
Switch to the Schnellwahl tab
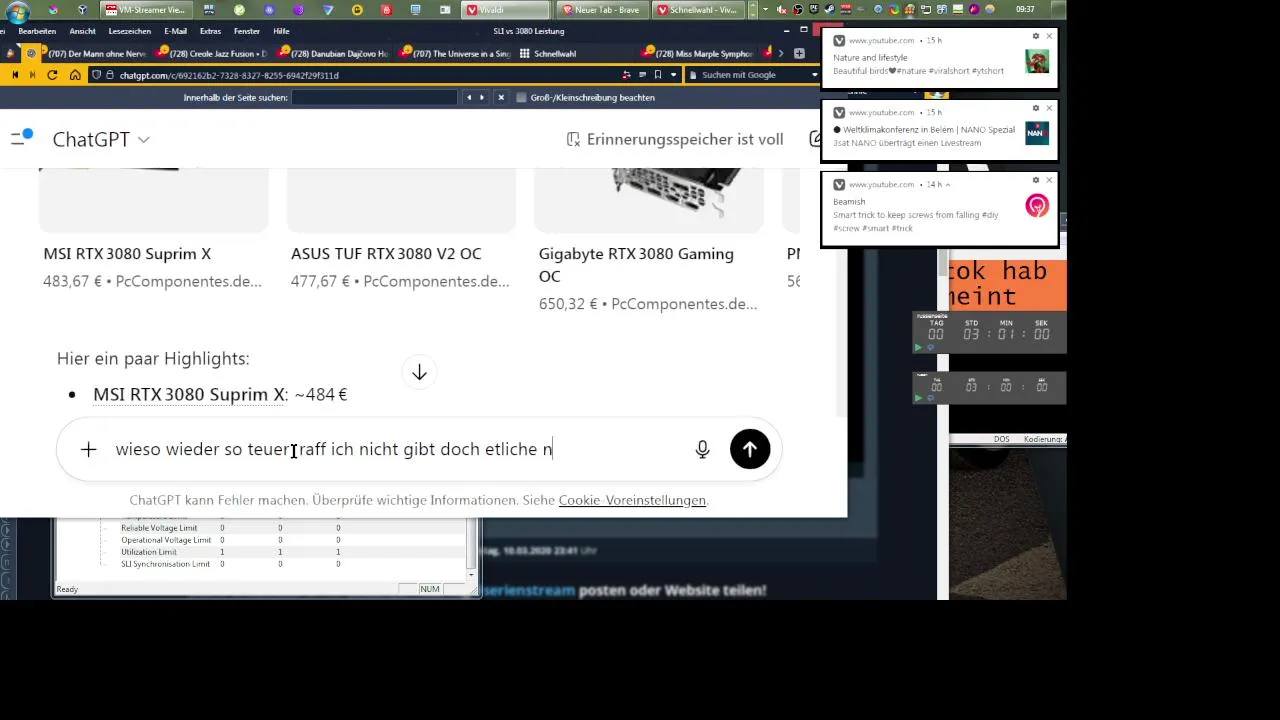[576, 53]
